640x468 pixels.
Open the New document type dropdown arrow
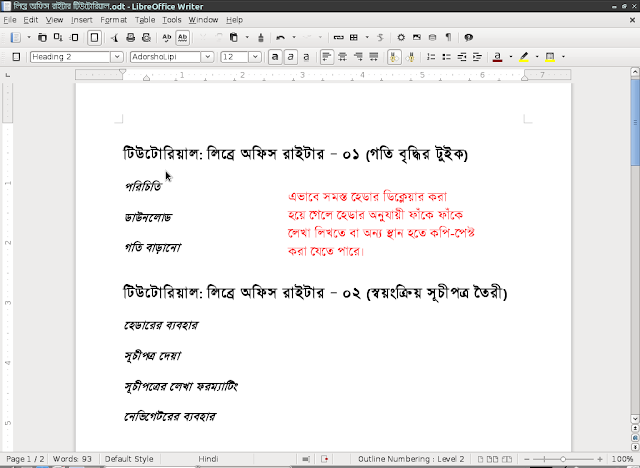tap(29, 38)
